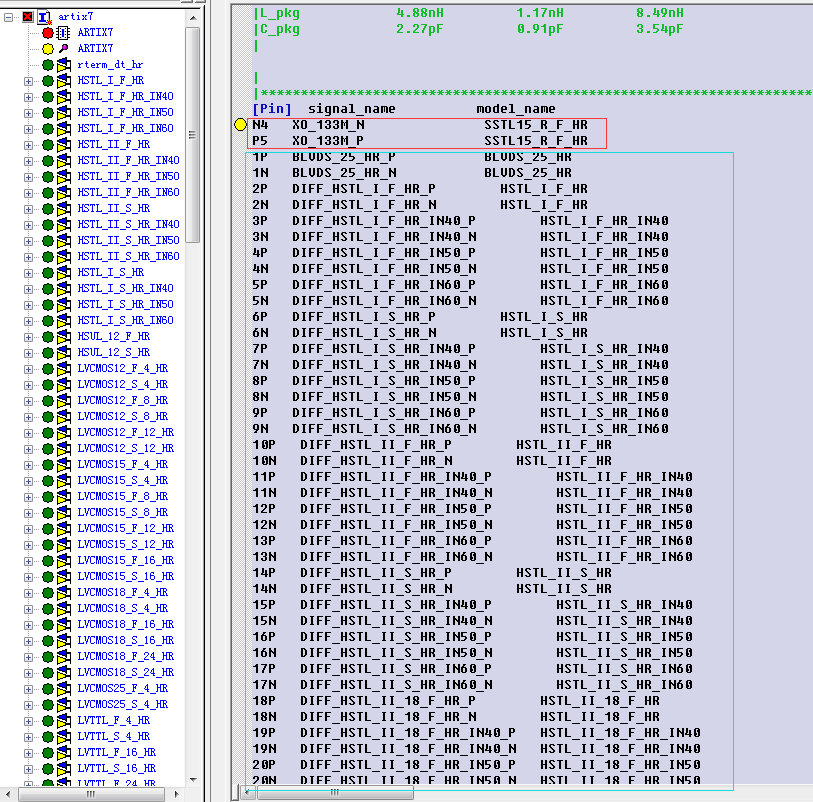Collapse the artix7 root tree node

tap(8, 18)
